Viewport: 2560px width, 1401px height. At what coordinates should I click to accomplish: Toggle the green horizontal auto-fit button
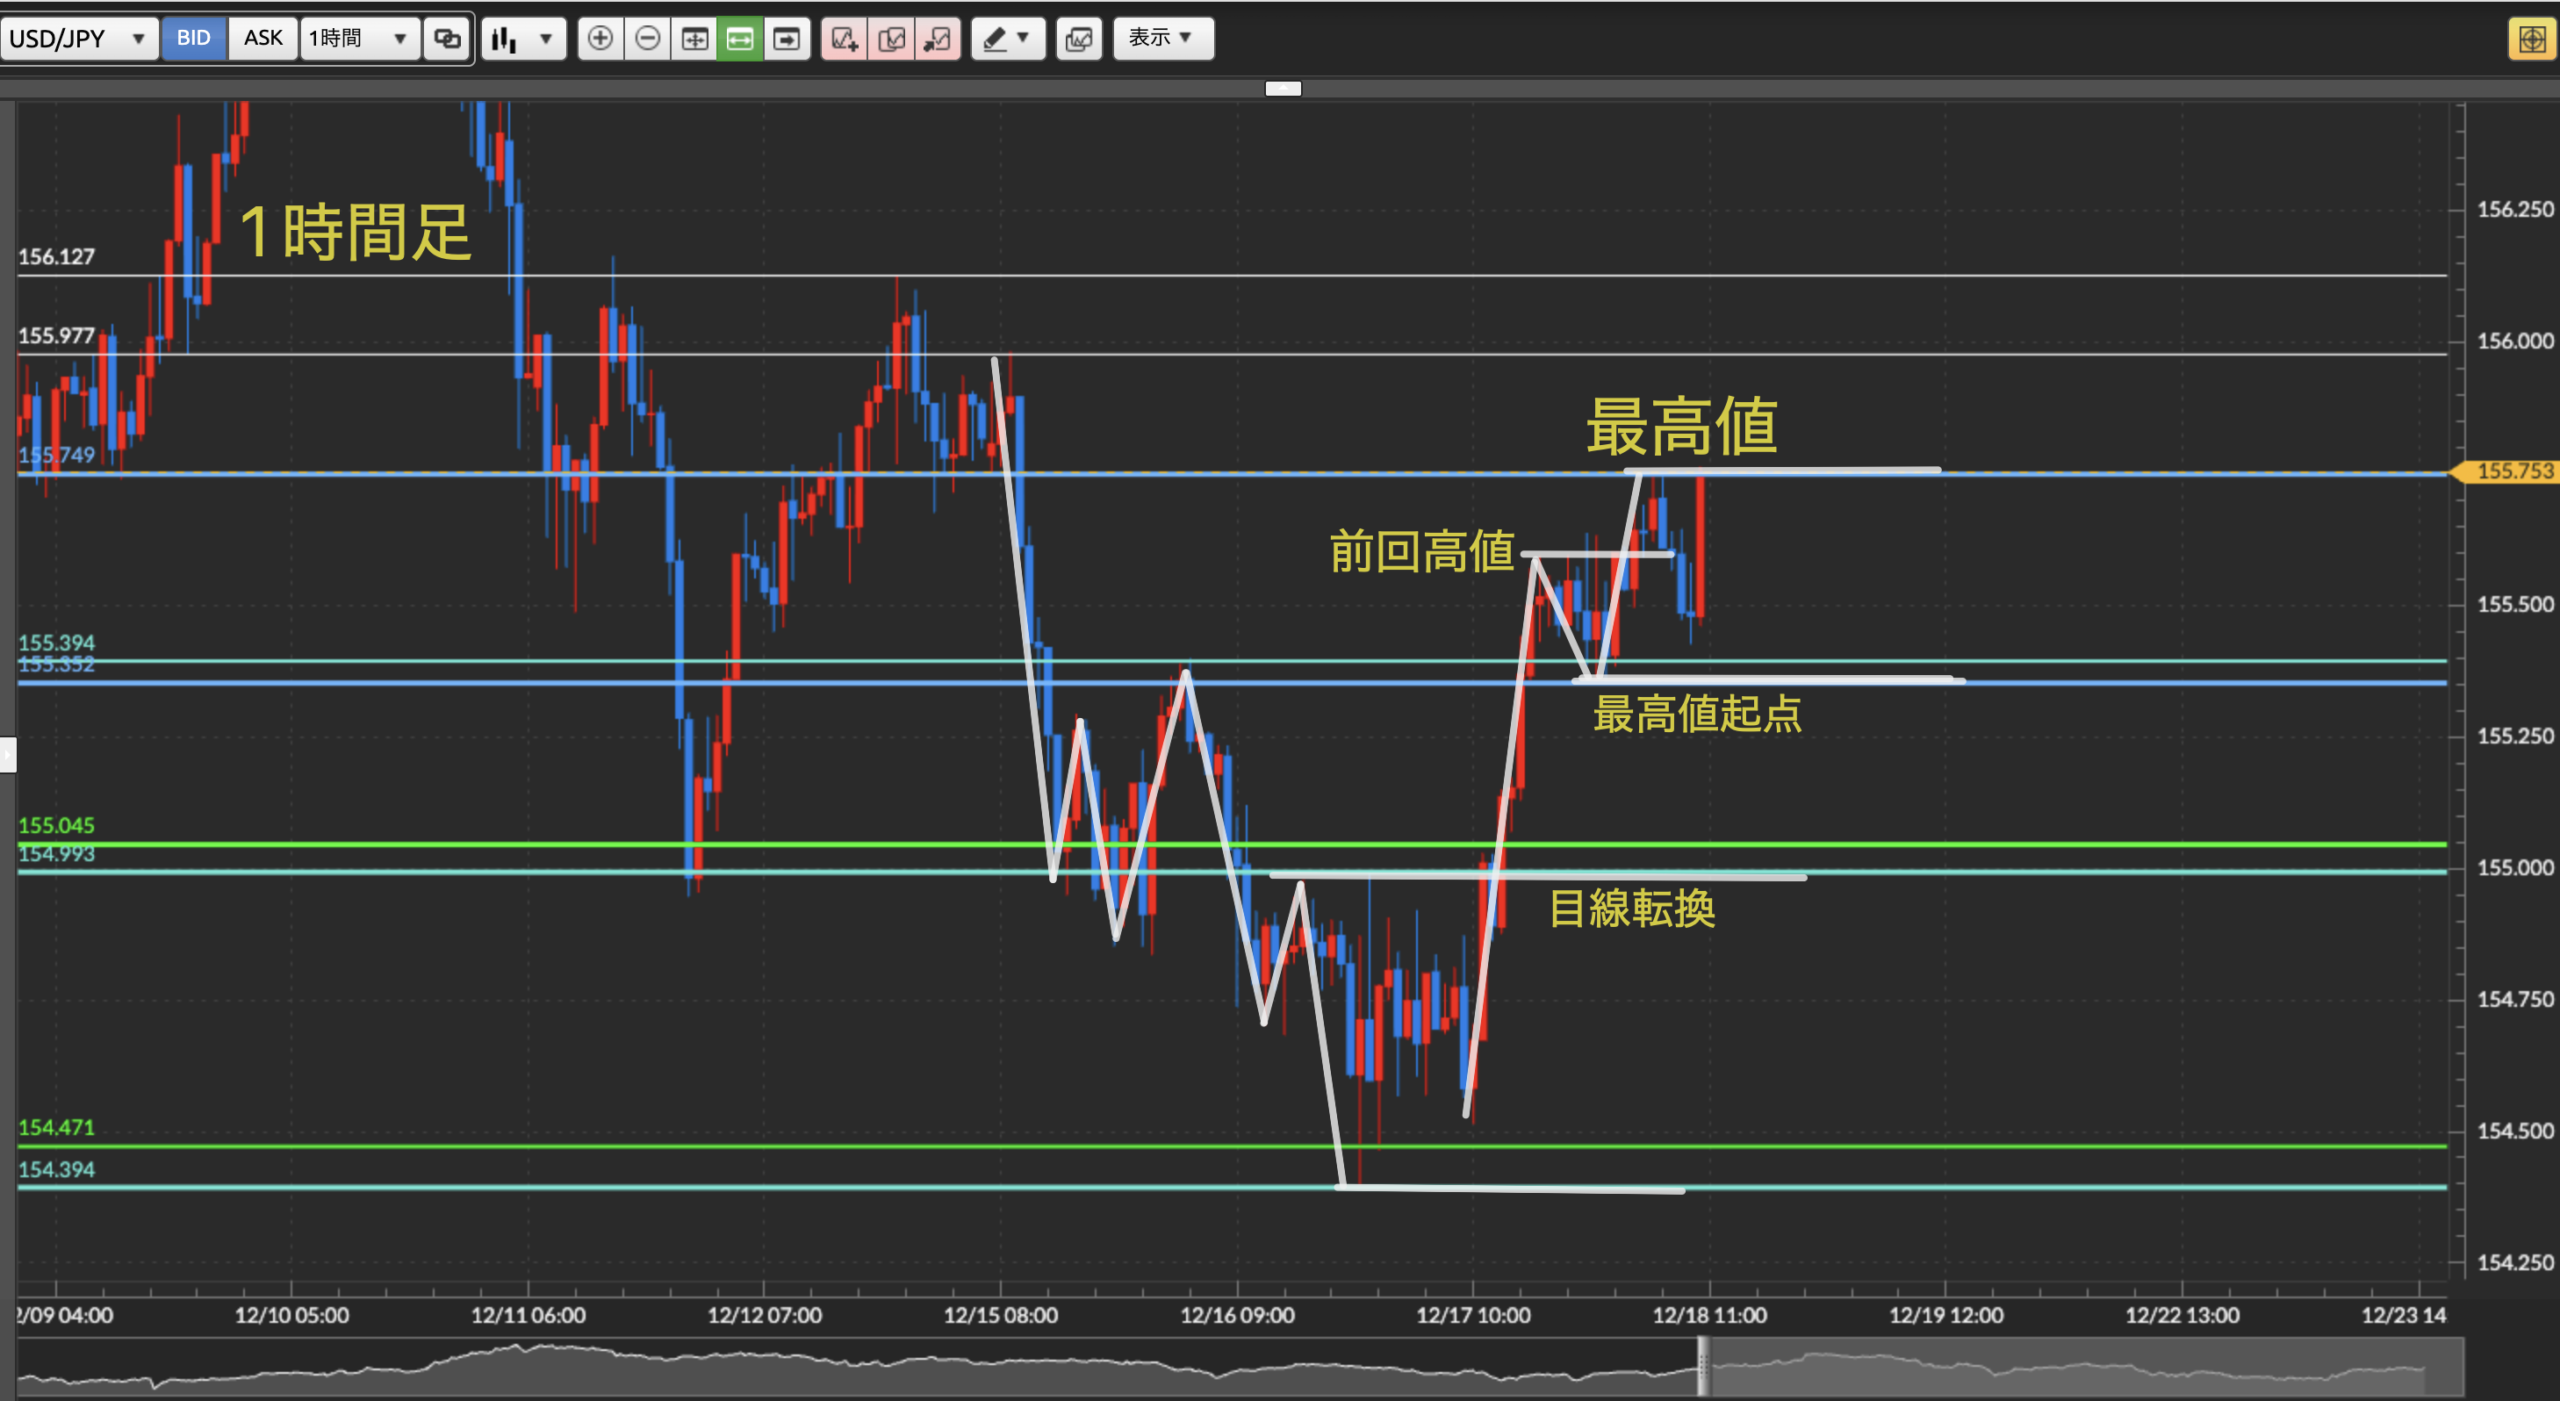coord(740,39)
